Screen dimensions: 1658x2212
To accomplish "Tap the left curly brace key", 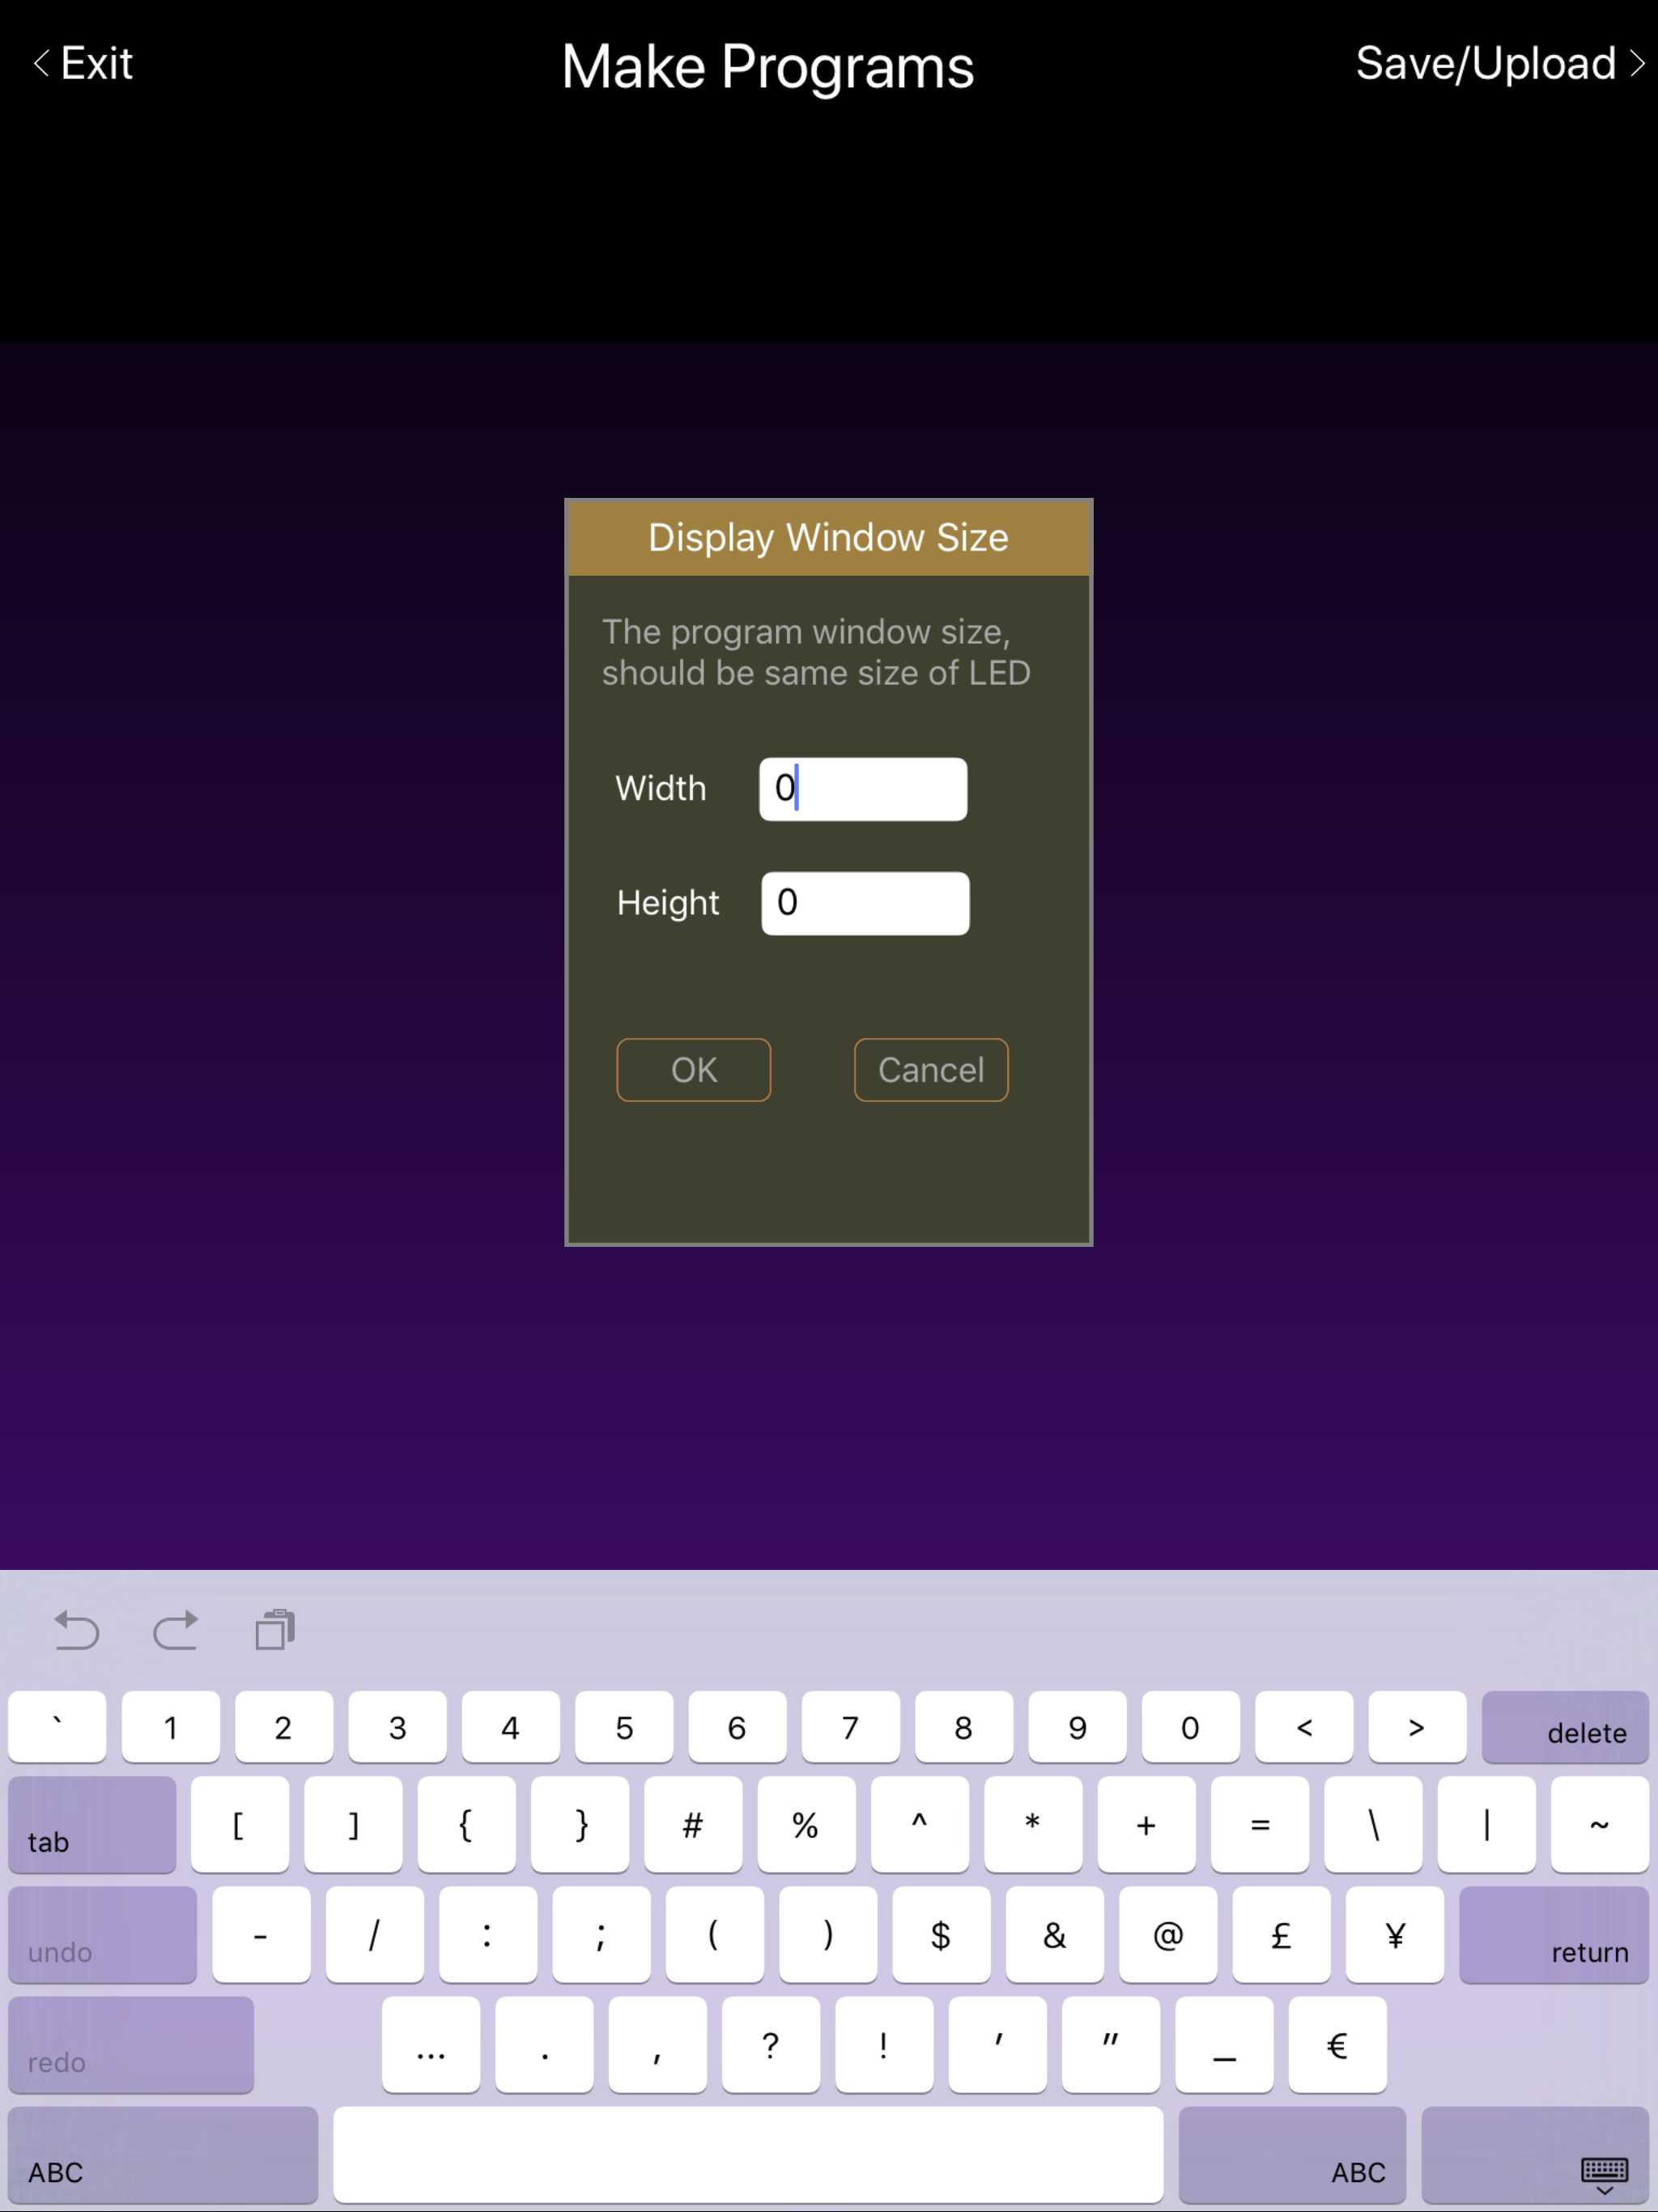I will click(467, 1825).
